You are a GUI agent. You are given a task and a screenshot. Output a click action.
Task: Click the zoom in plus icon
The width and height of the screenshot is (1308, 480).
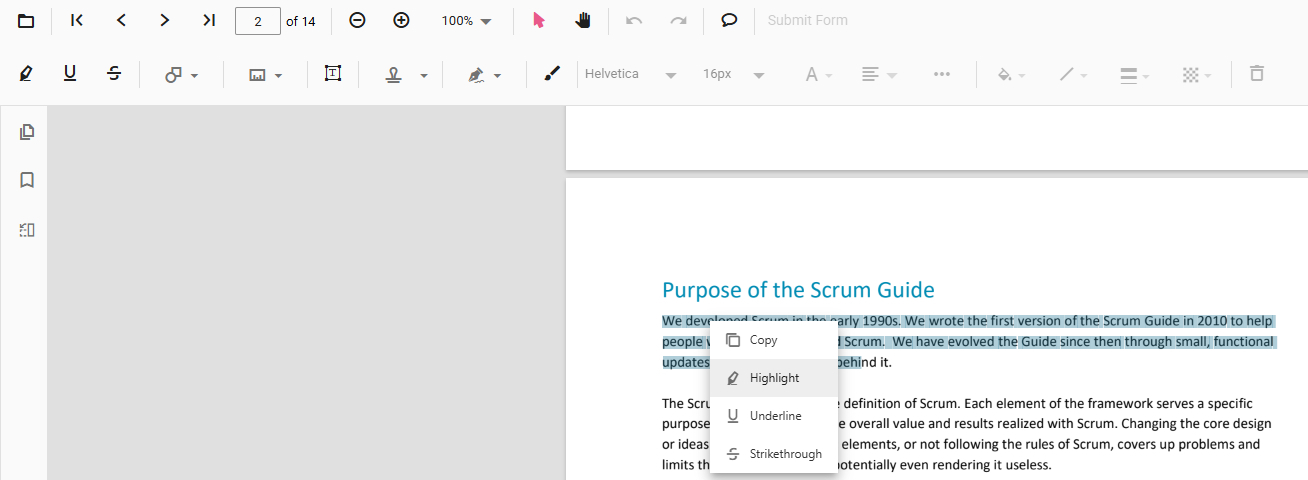coord(401,21)
